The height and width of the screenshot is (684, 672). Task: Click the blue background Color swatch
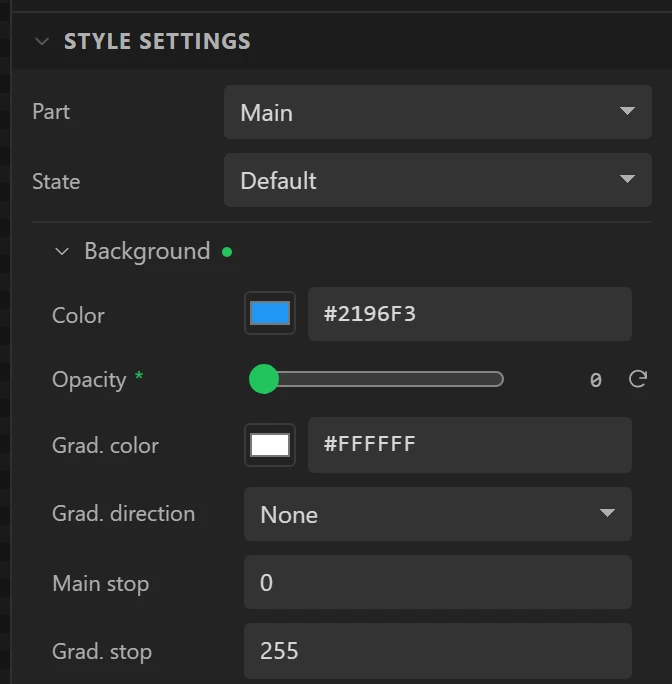270,313
